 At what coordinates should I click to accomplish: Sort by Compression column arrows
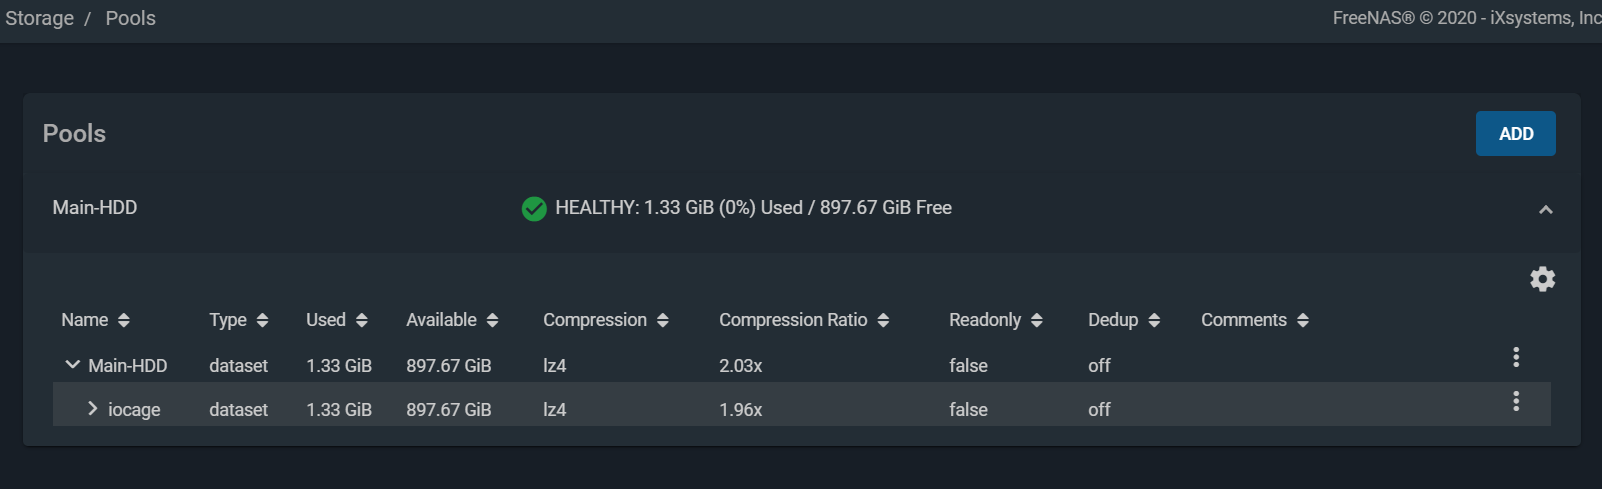point(663,320)
